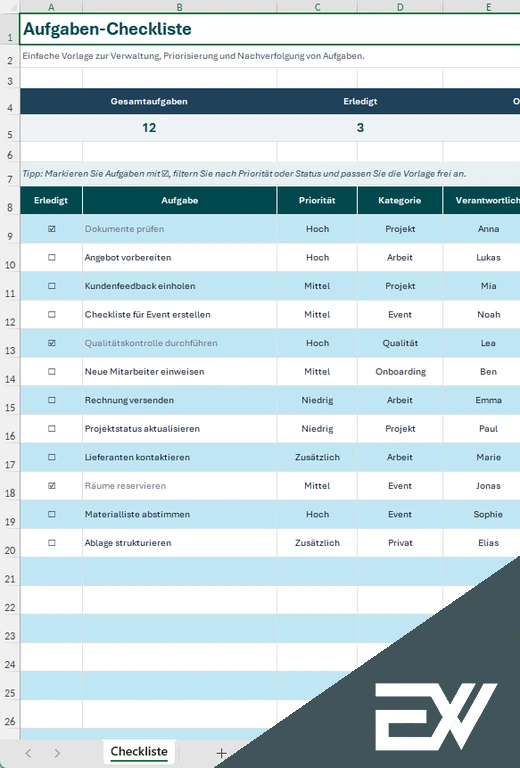The width and height of the screenshot is (520, 768).
Task: Select column A header
Action: click(x=51, y=7)
